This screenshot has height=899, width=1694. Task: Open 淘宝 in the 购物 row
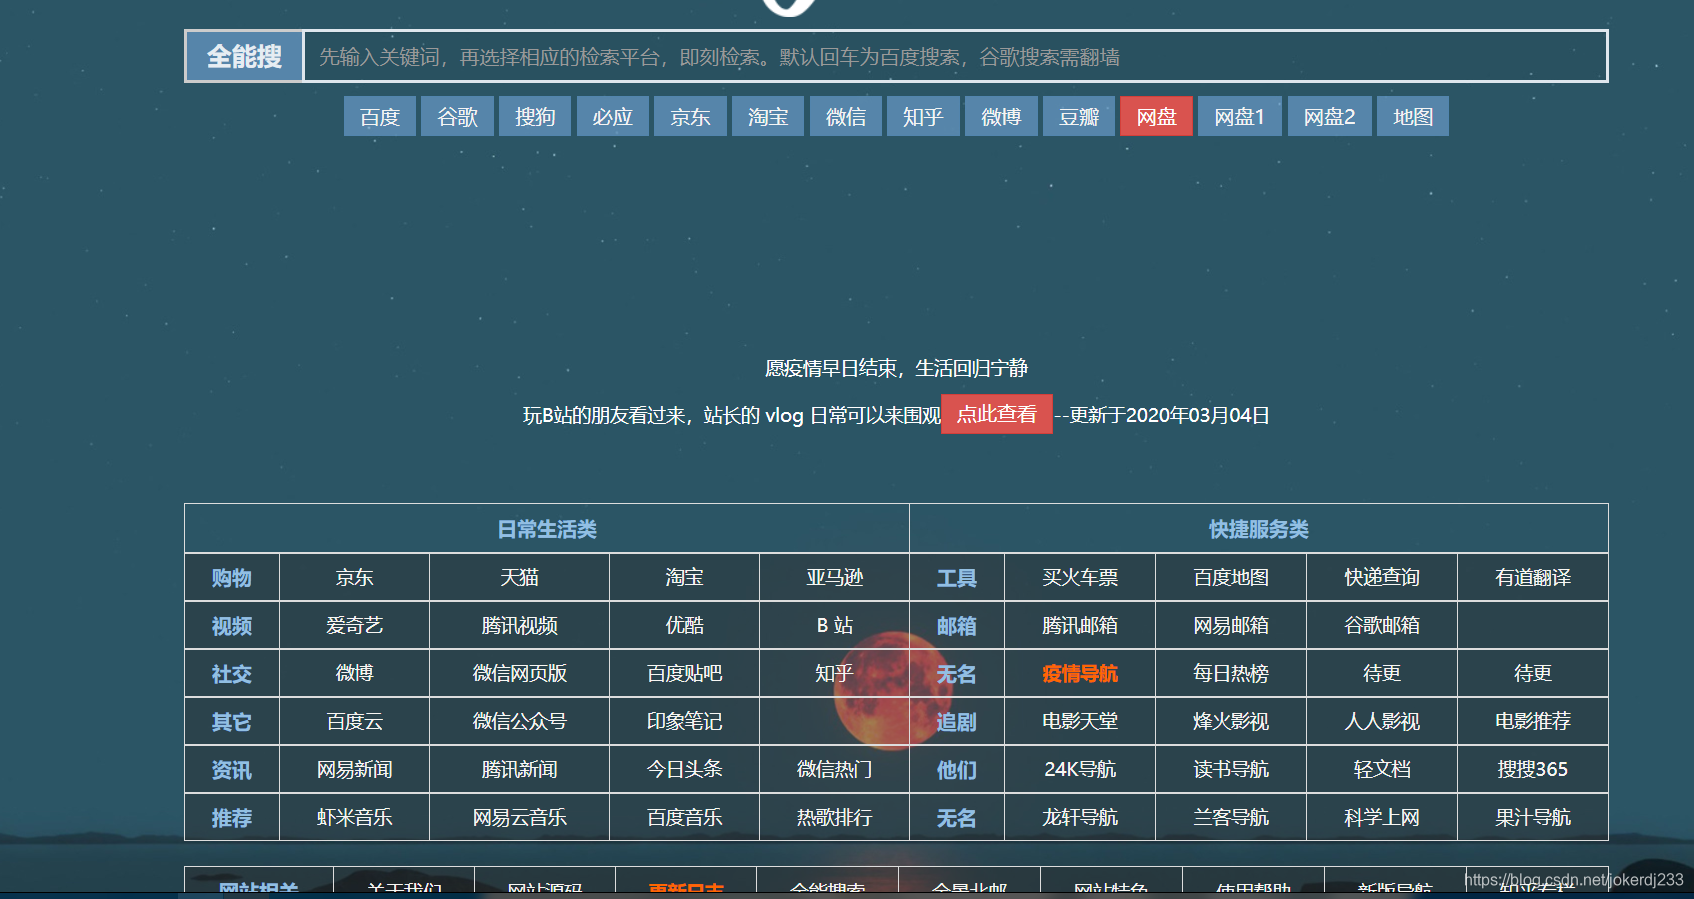tap(684, 577)
